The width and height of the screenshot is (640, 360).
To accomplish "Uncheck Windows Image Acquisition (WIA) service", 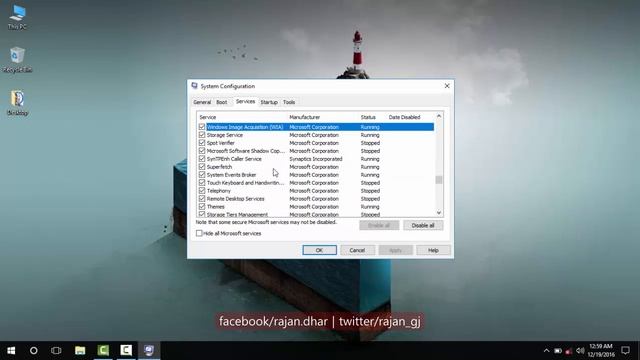I will coord(202,127).
